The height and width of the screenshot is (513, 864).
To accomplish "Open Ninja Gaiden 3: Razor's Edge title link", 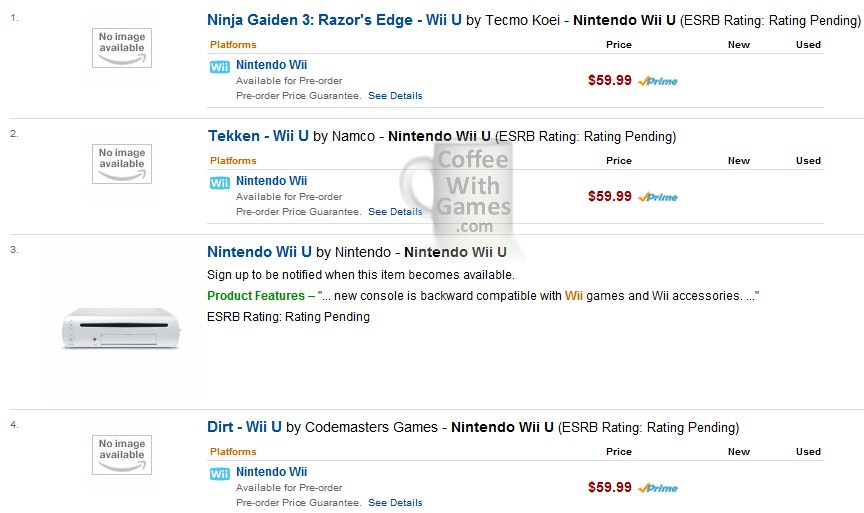I will [x=334, y=19].
